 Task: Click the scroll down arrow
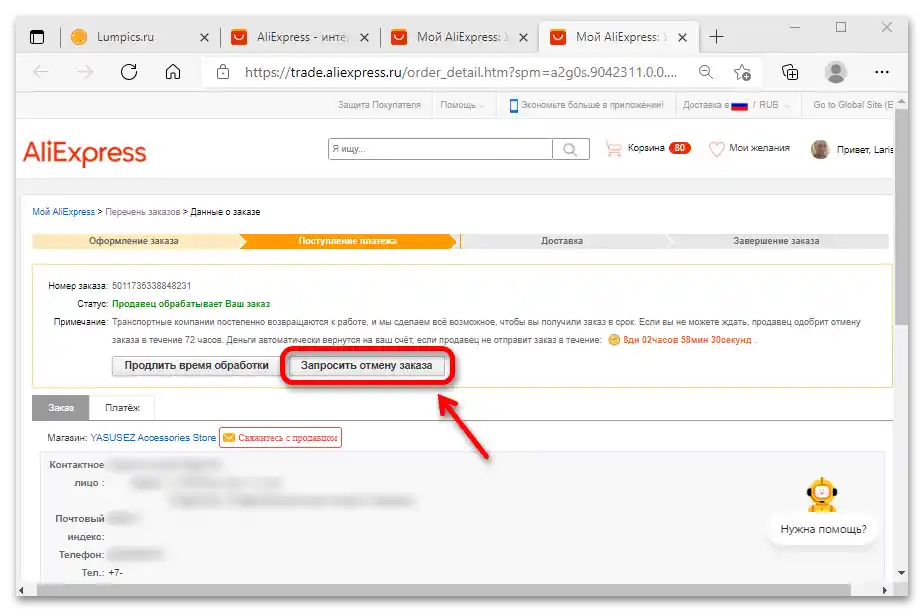[x=901, y=573]
